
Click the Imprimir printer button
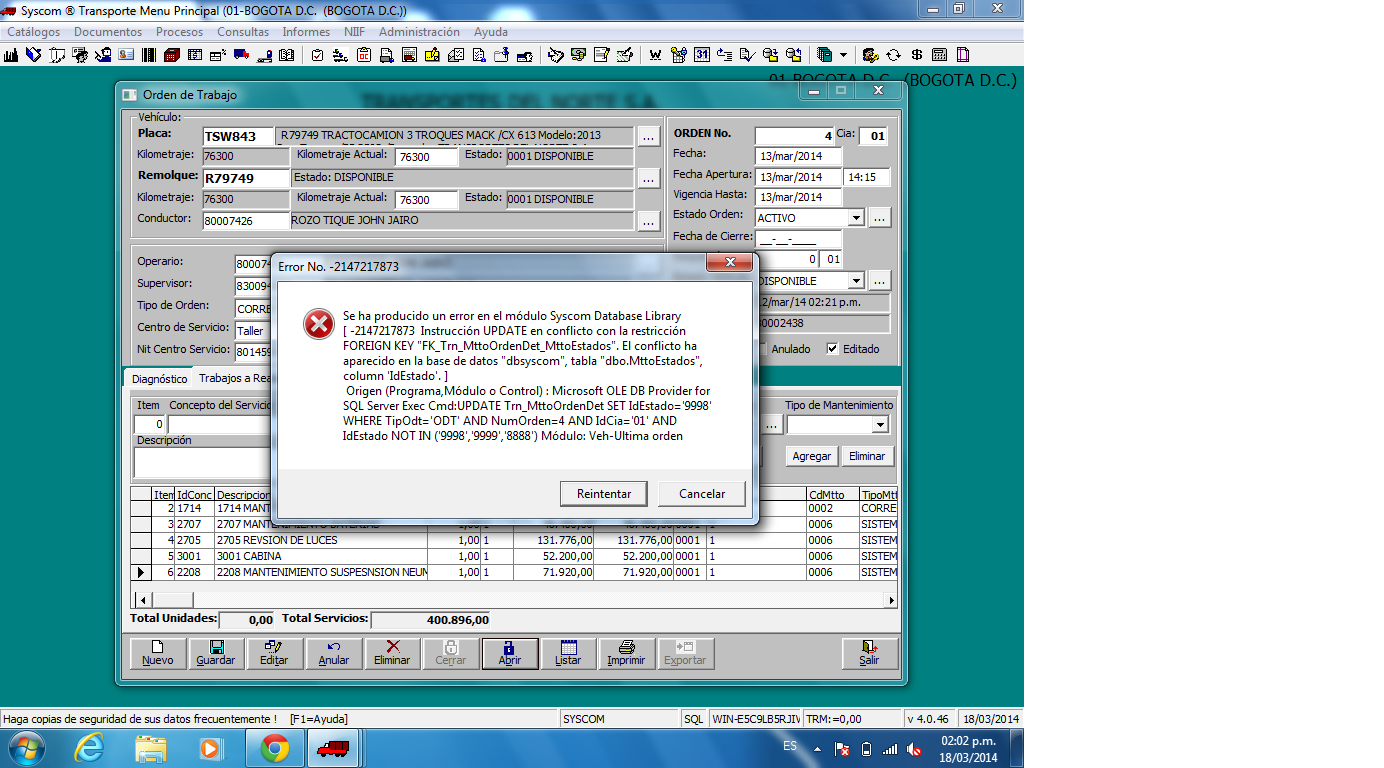coord(626,653)
